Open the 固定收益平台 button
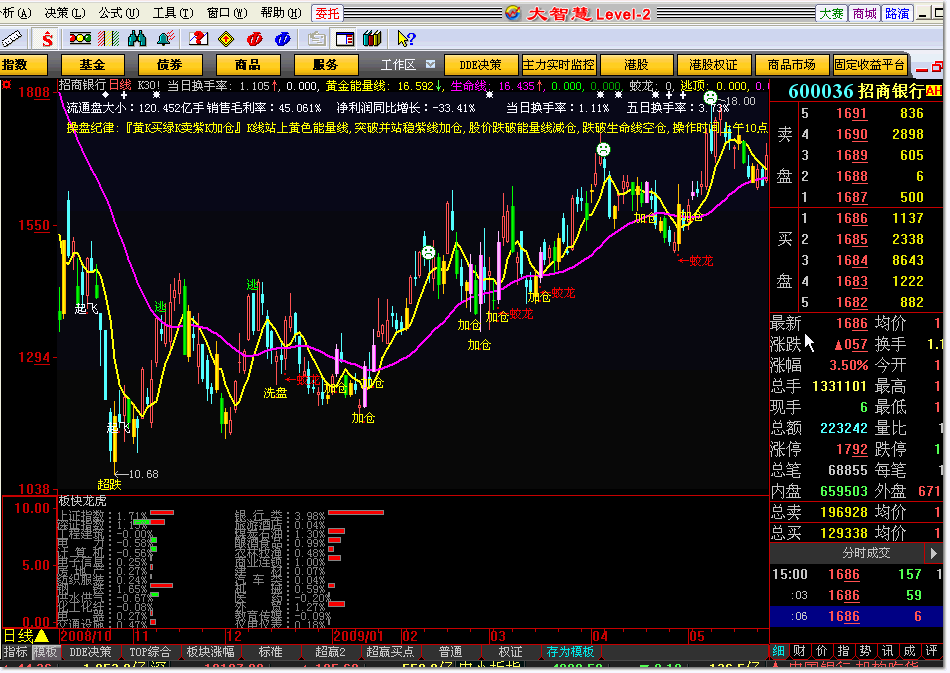The height and width of the screenshot is (673, 950). [869, 65]
